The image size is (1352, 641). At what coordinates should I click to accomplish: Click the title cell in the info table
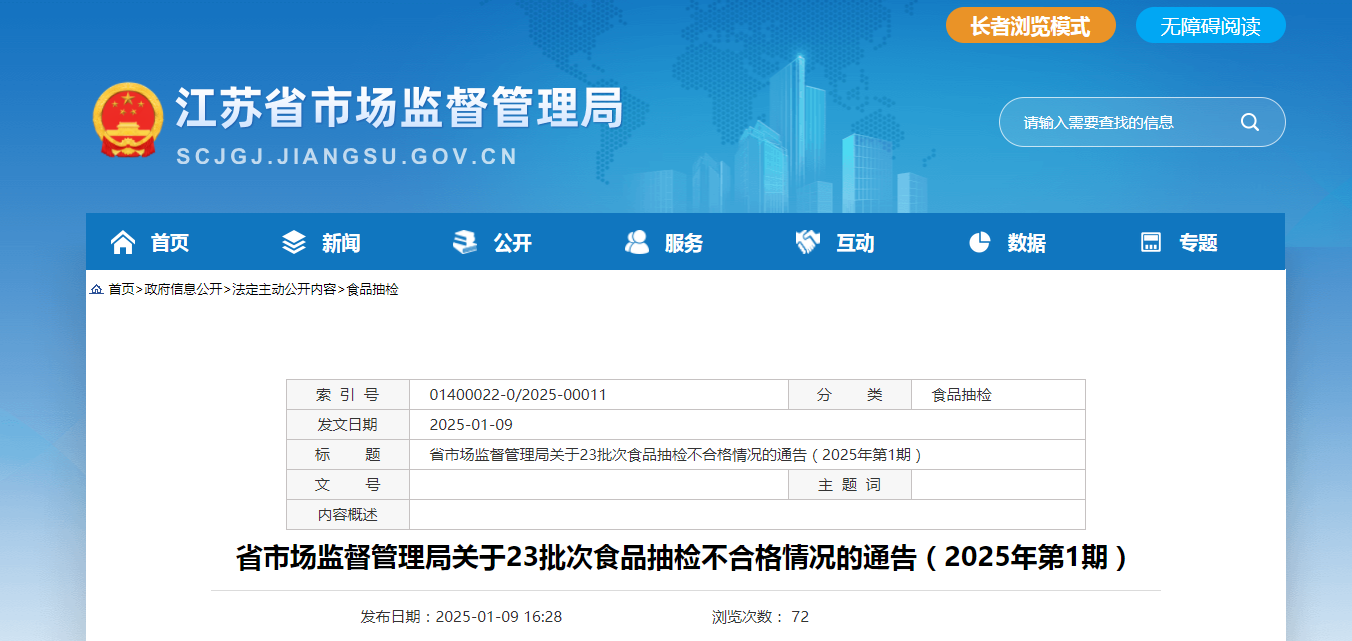click(747, 455)
